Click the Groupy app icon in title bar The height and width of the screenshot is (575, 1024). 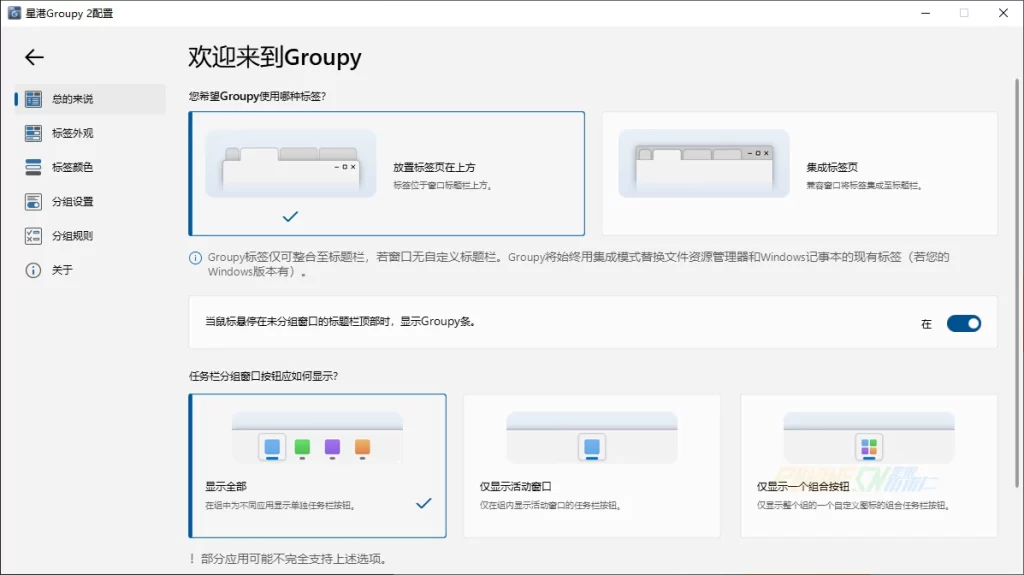coord(14,13)
